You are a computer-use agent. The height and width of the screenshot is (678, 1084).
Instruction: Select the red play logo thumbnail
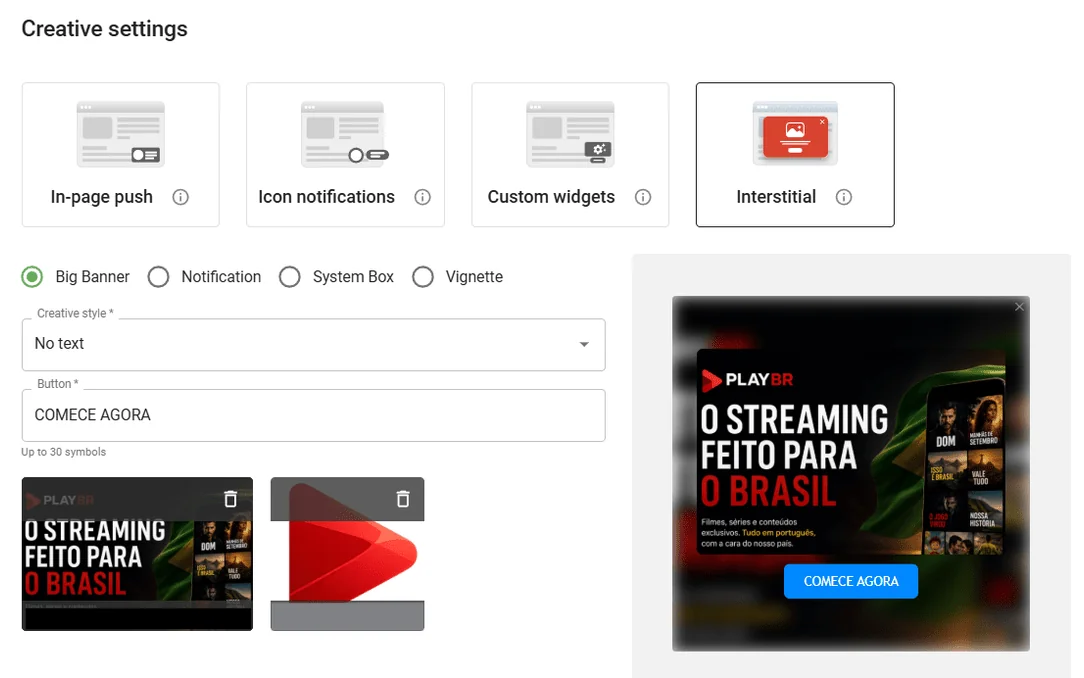347,554
